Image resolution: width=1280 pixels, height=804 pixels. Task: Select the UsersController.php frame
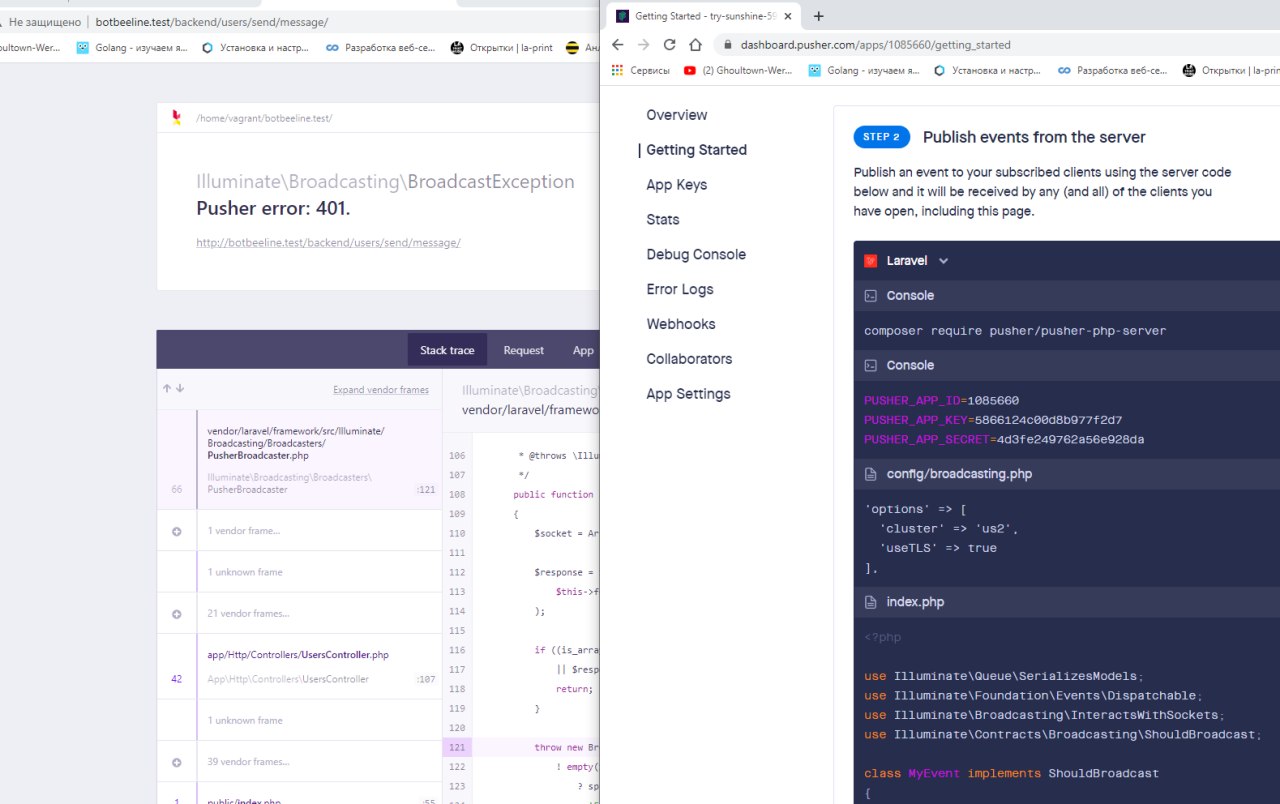(299, 666)
